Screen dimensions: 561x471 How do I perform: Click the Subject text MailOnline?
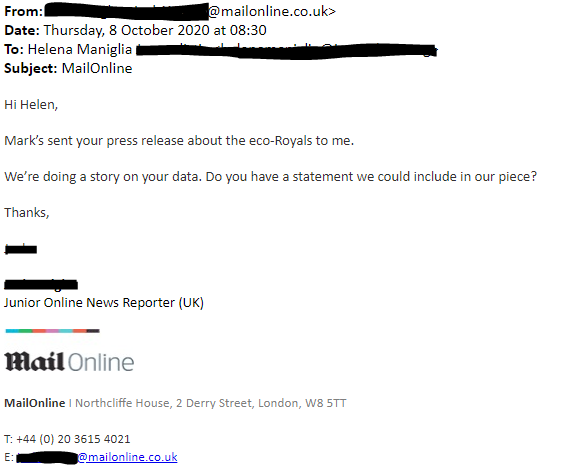coord(97,68)
